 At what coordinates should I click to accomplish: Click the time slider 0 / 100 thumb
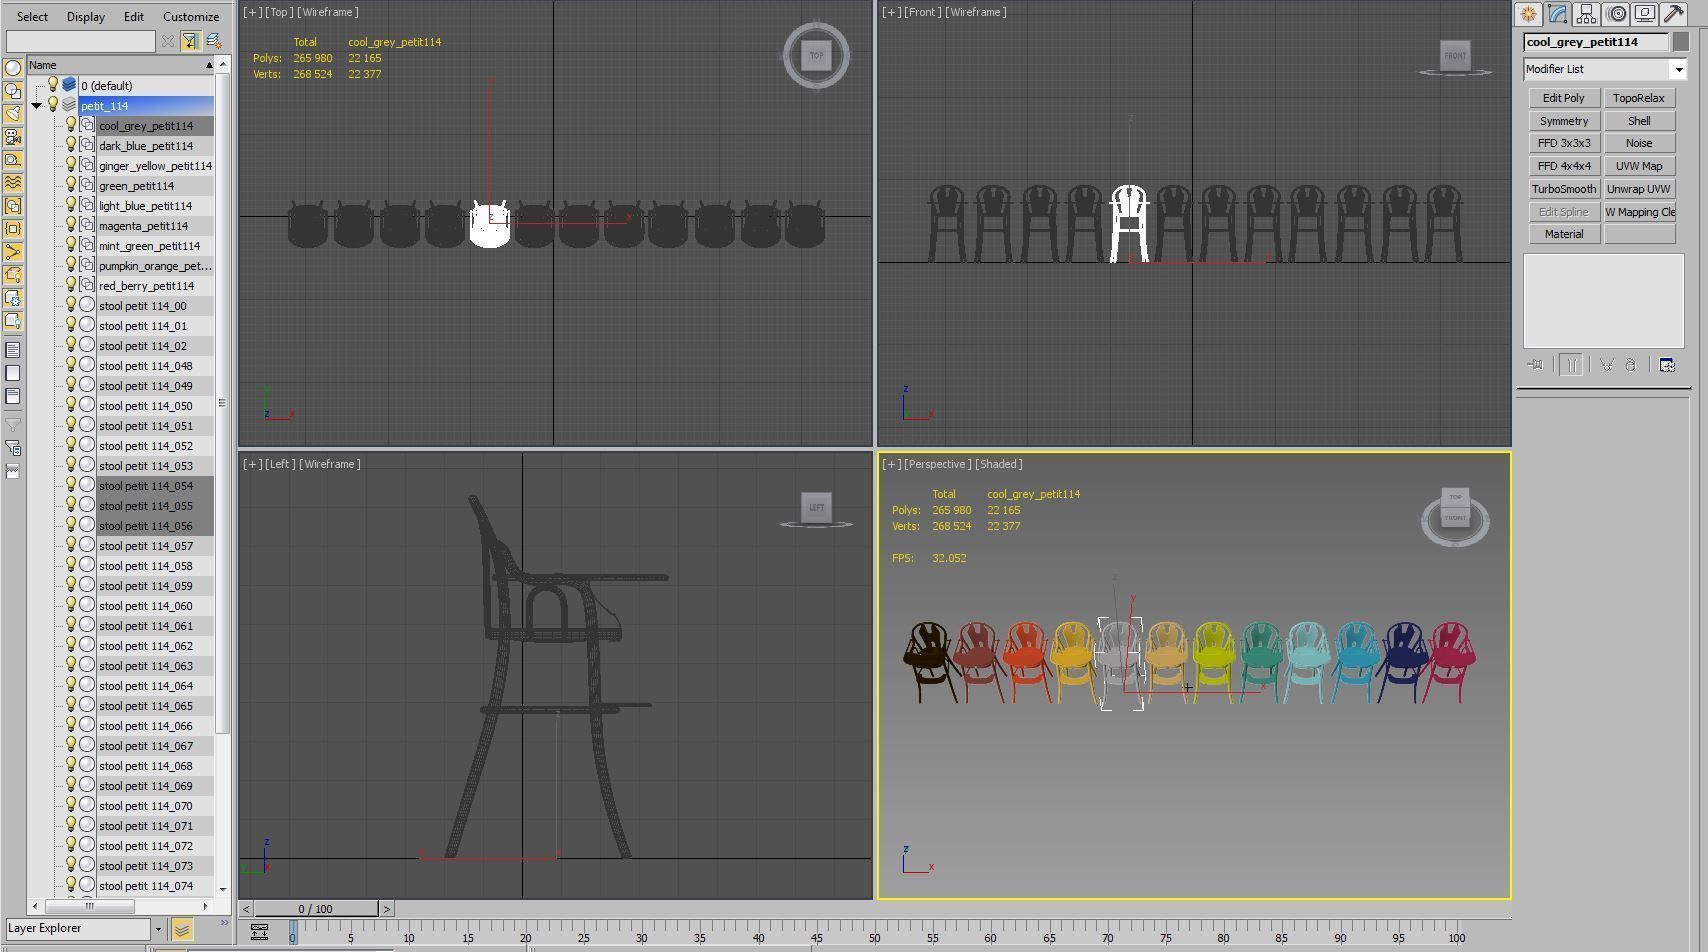click(x=316, y=909)
